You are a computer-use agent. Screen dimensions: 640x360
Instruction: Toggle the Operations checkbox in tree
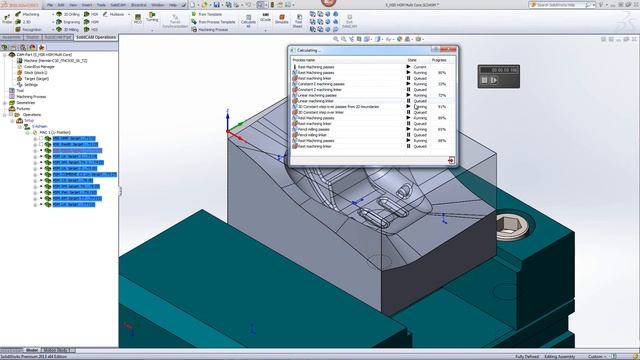11,115
